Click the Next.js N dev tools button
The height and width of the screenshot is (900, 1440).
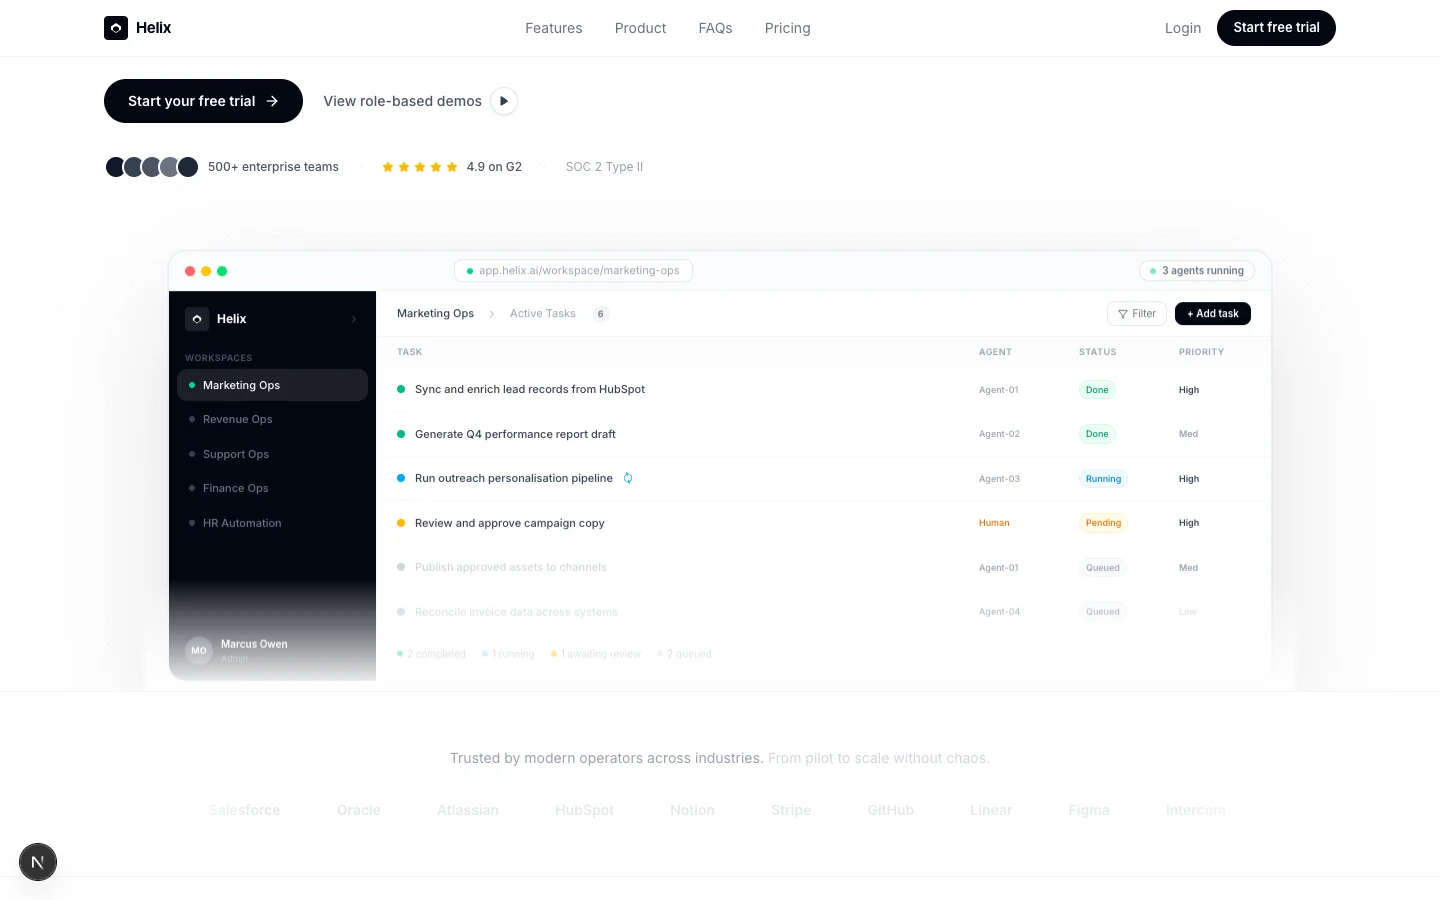(x=38, y=862)
